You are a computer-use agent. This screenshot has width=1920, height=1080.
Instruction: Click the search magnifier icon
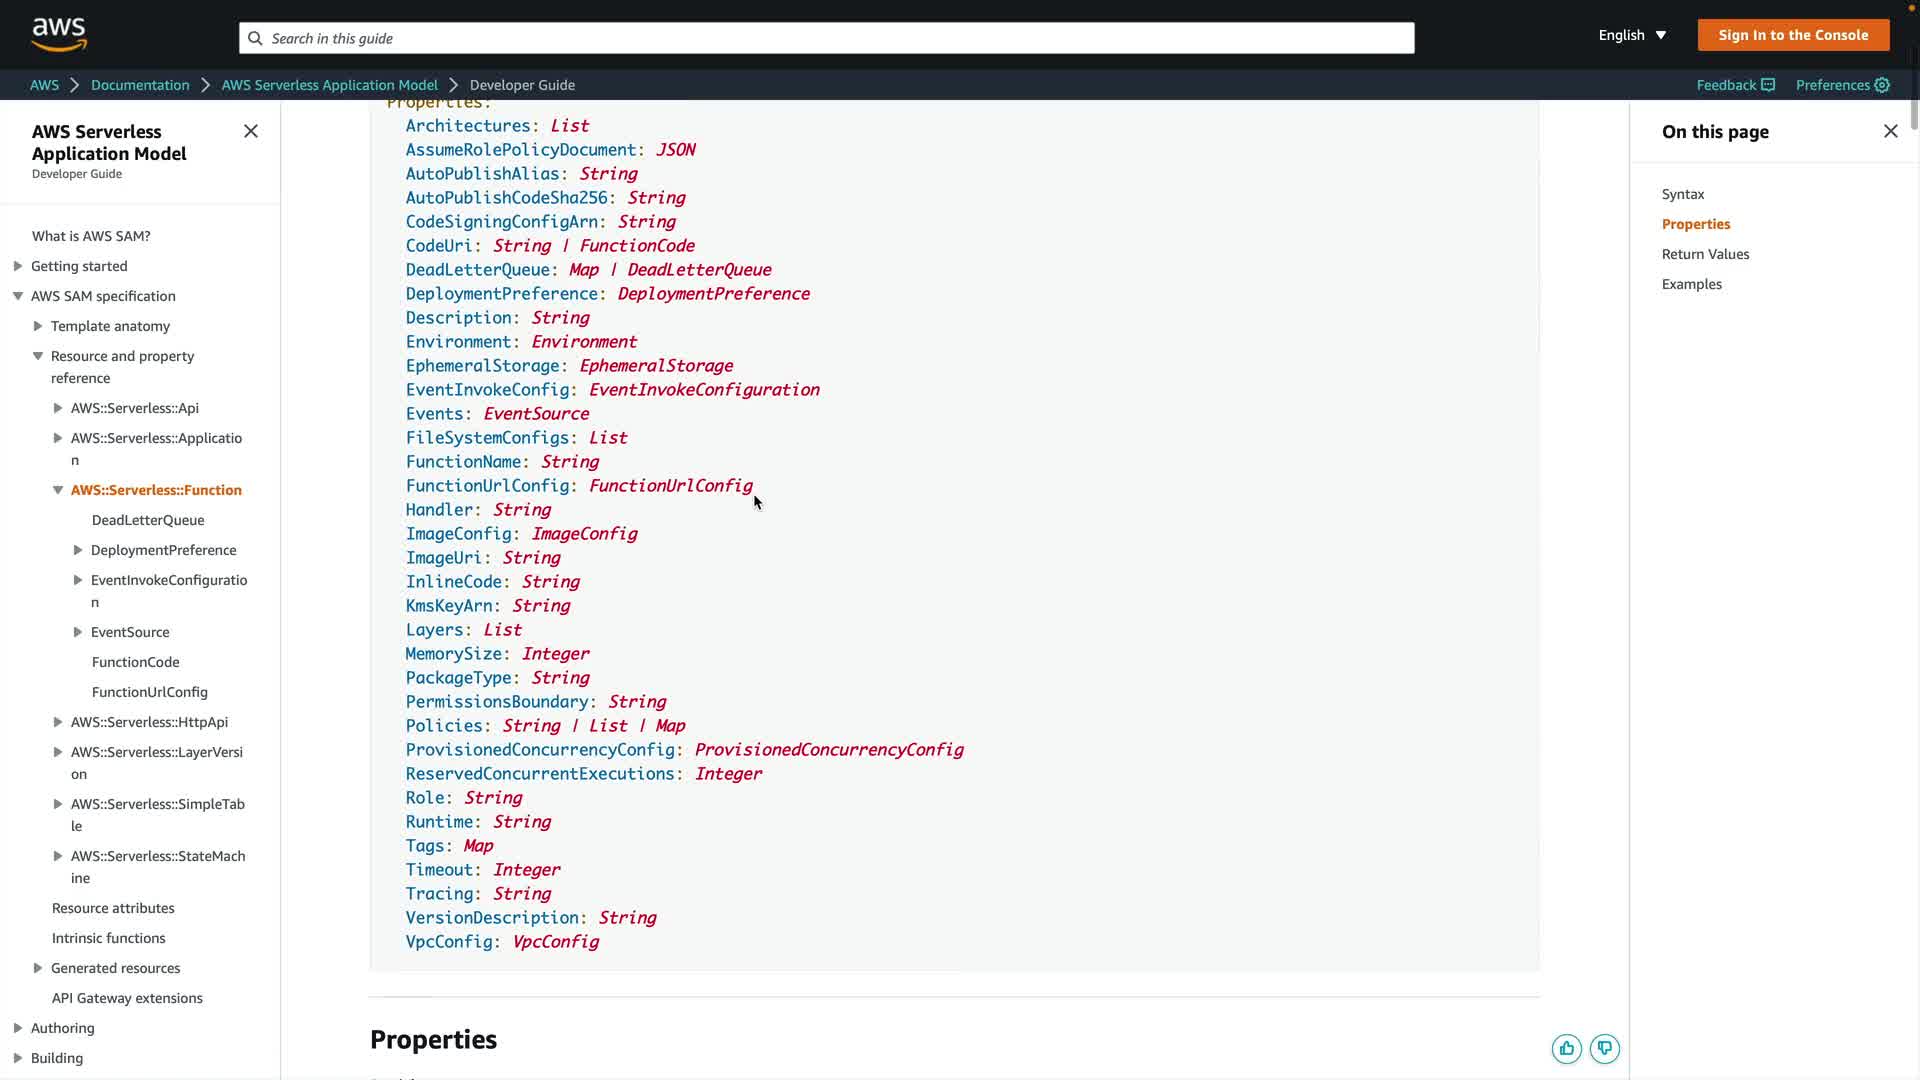(255, 38)
